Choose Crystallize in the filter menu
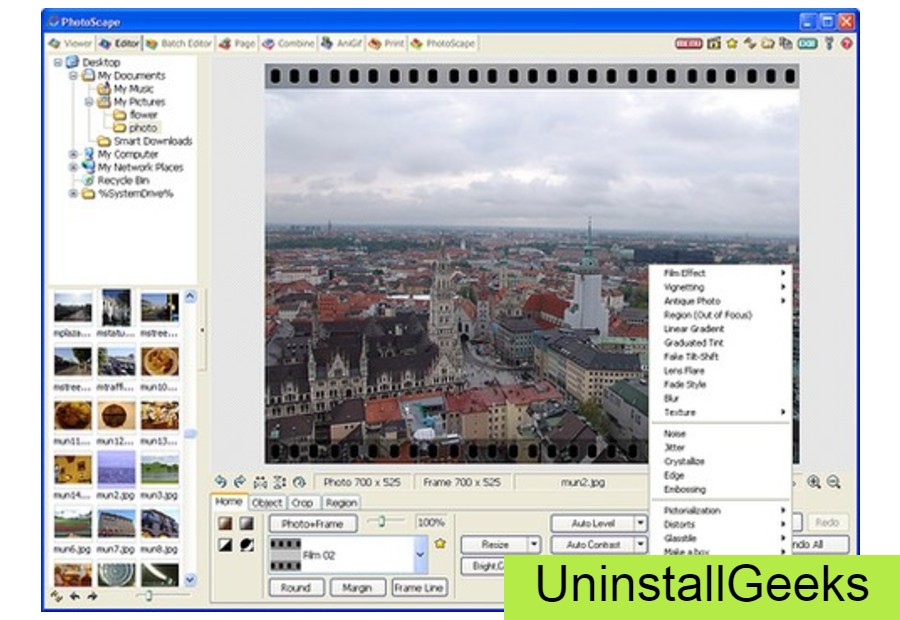900x620 pixels. point(721,461)
